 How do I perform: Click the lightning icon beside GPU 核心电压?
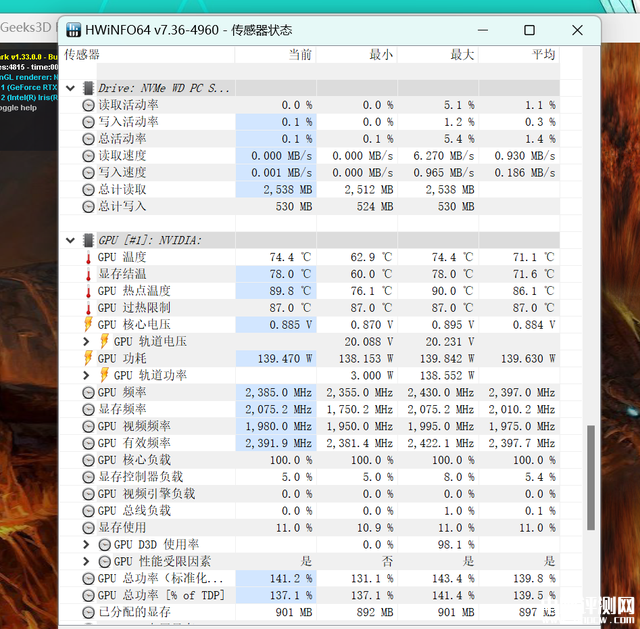pyautogui.click(x=88, y=324)
